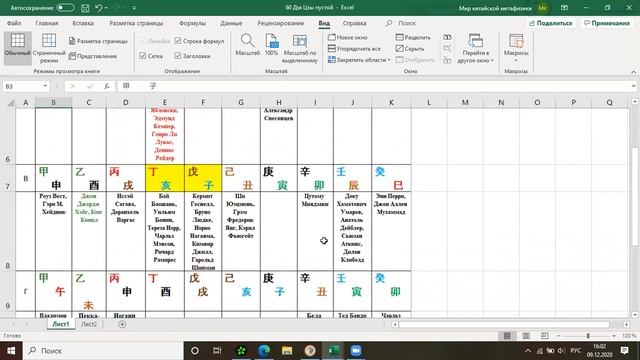Switch to the Вставка ribbon tab

click(x=83, y=23)
